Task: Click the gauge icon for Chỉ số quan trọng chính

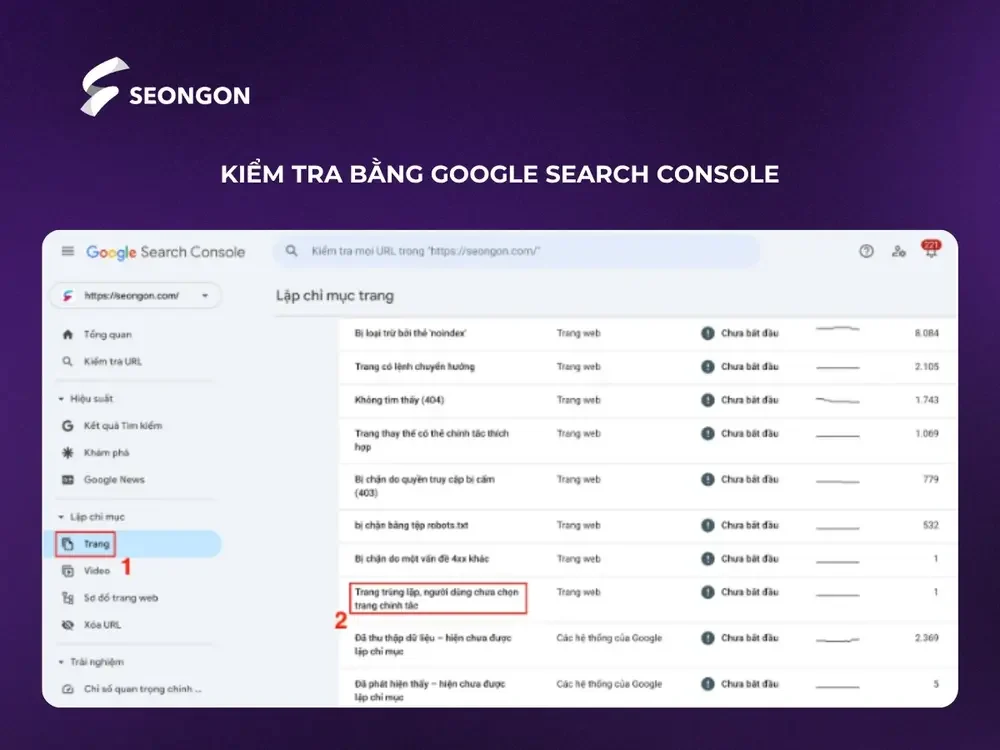Action: 68,689
